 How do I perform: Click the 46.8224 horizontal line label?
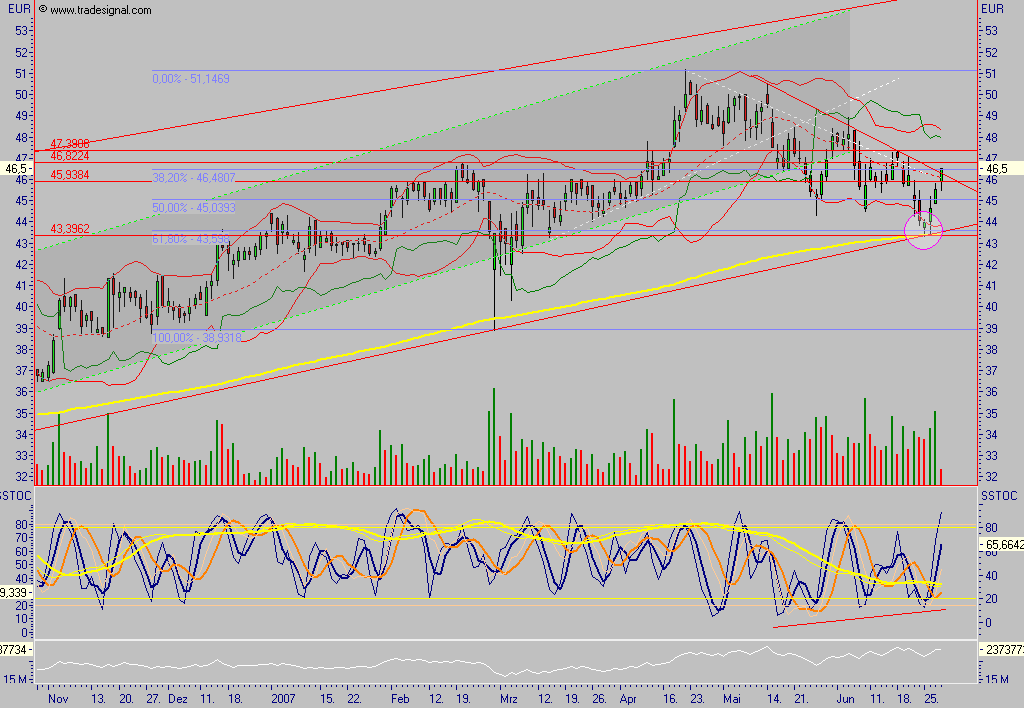pyautogui.click(x=70, y=155)
